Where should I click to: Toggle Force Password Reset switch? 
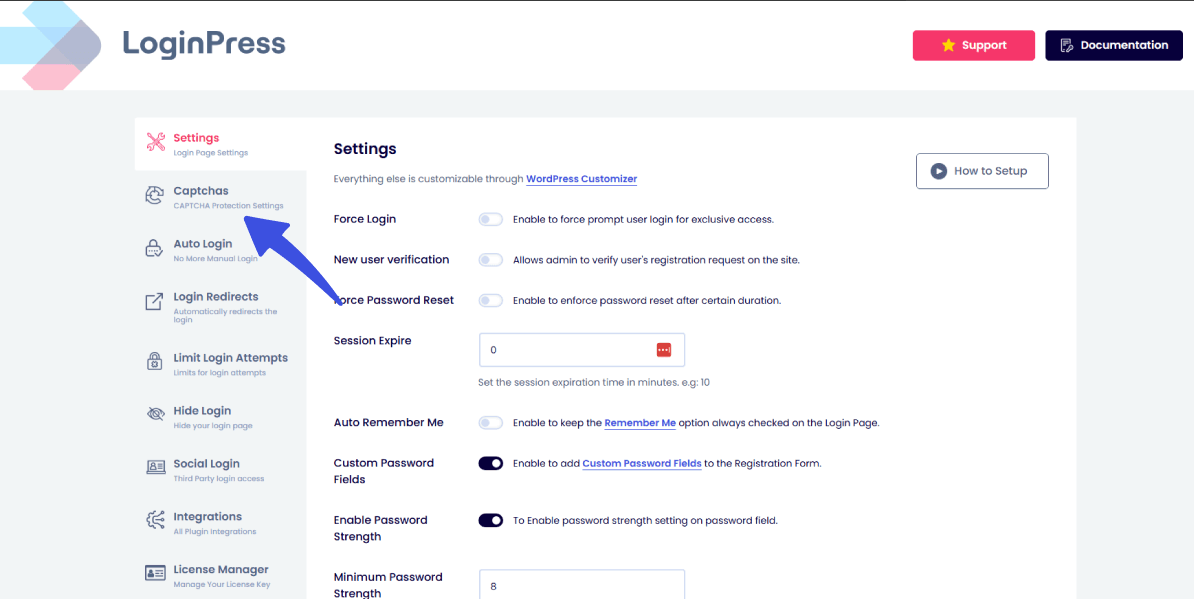(491, 301)
